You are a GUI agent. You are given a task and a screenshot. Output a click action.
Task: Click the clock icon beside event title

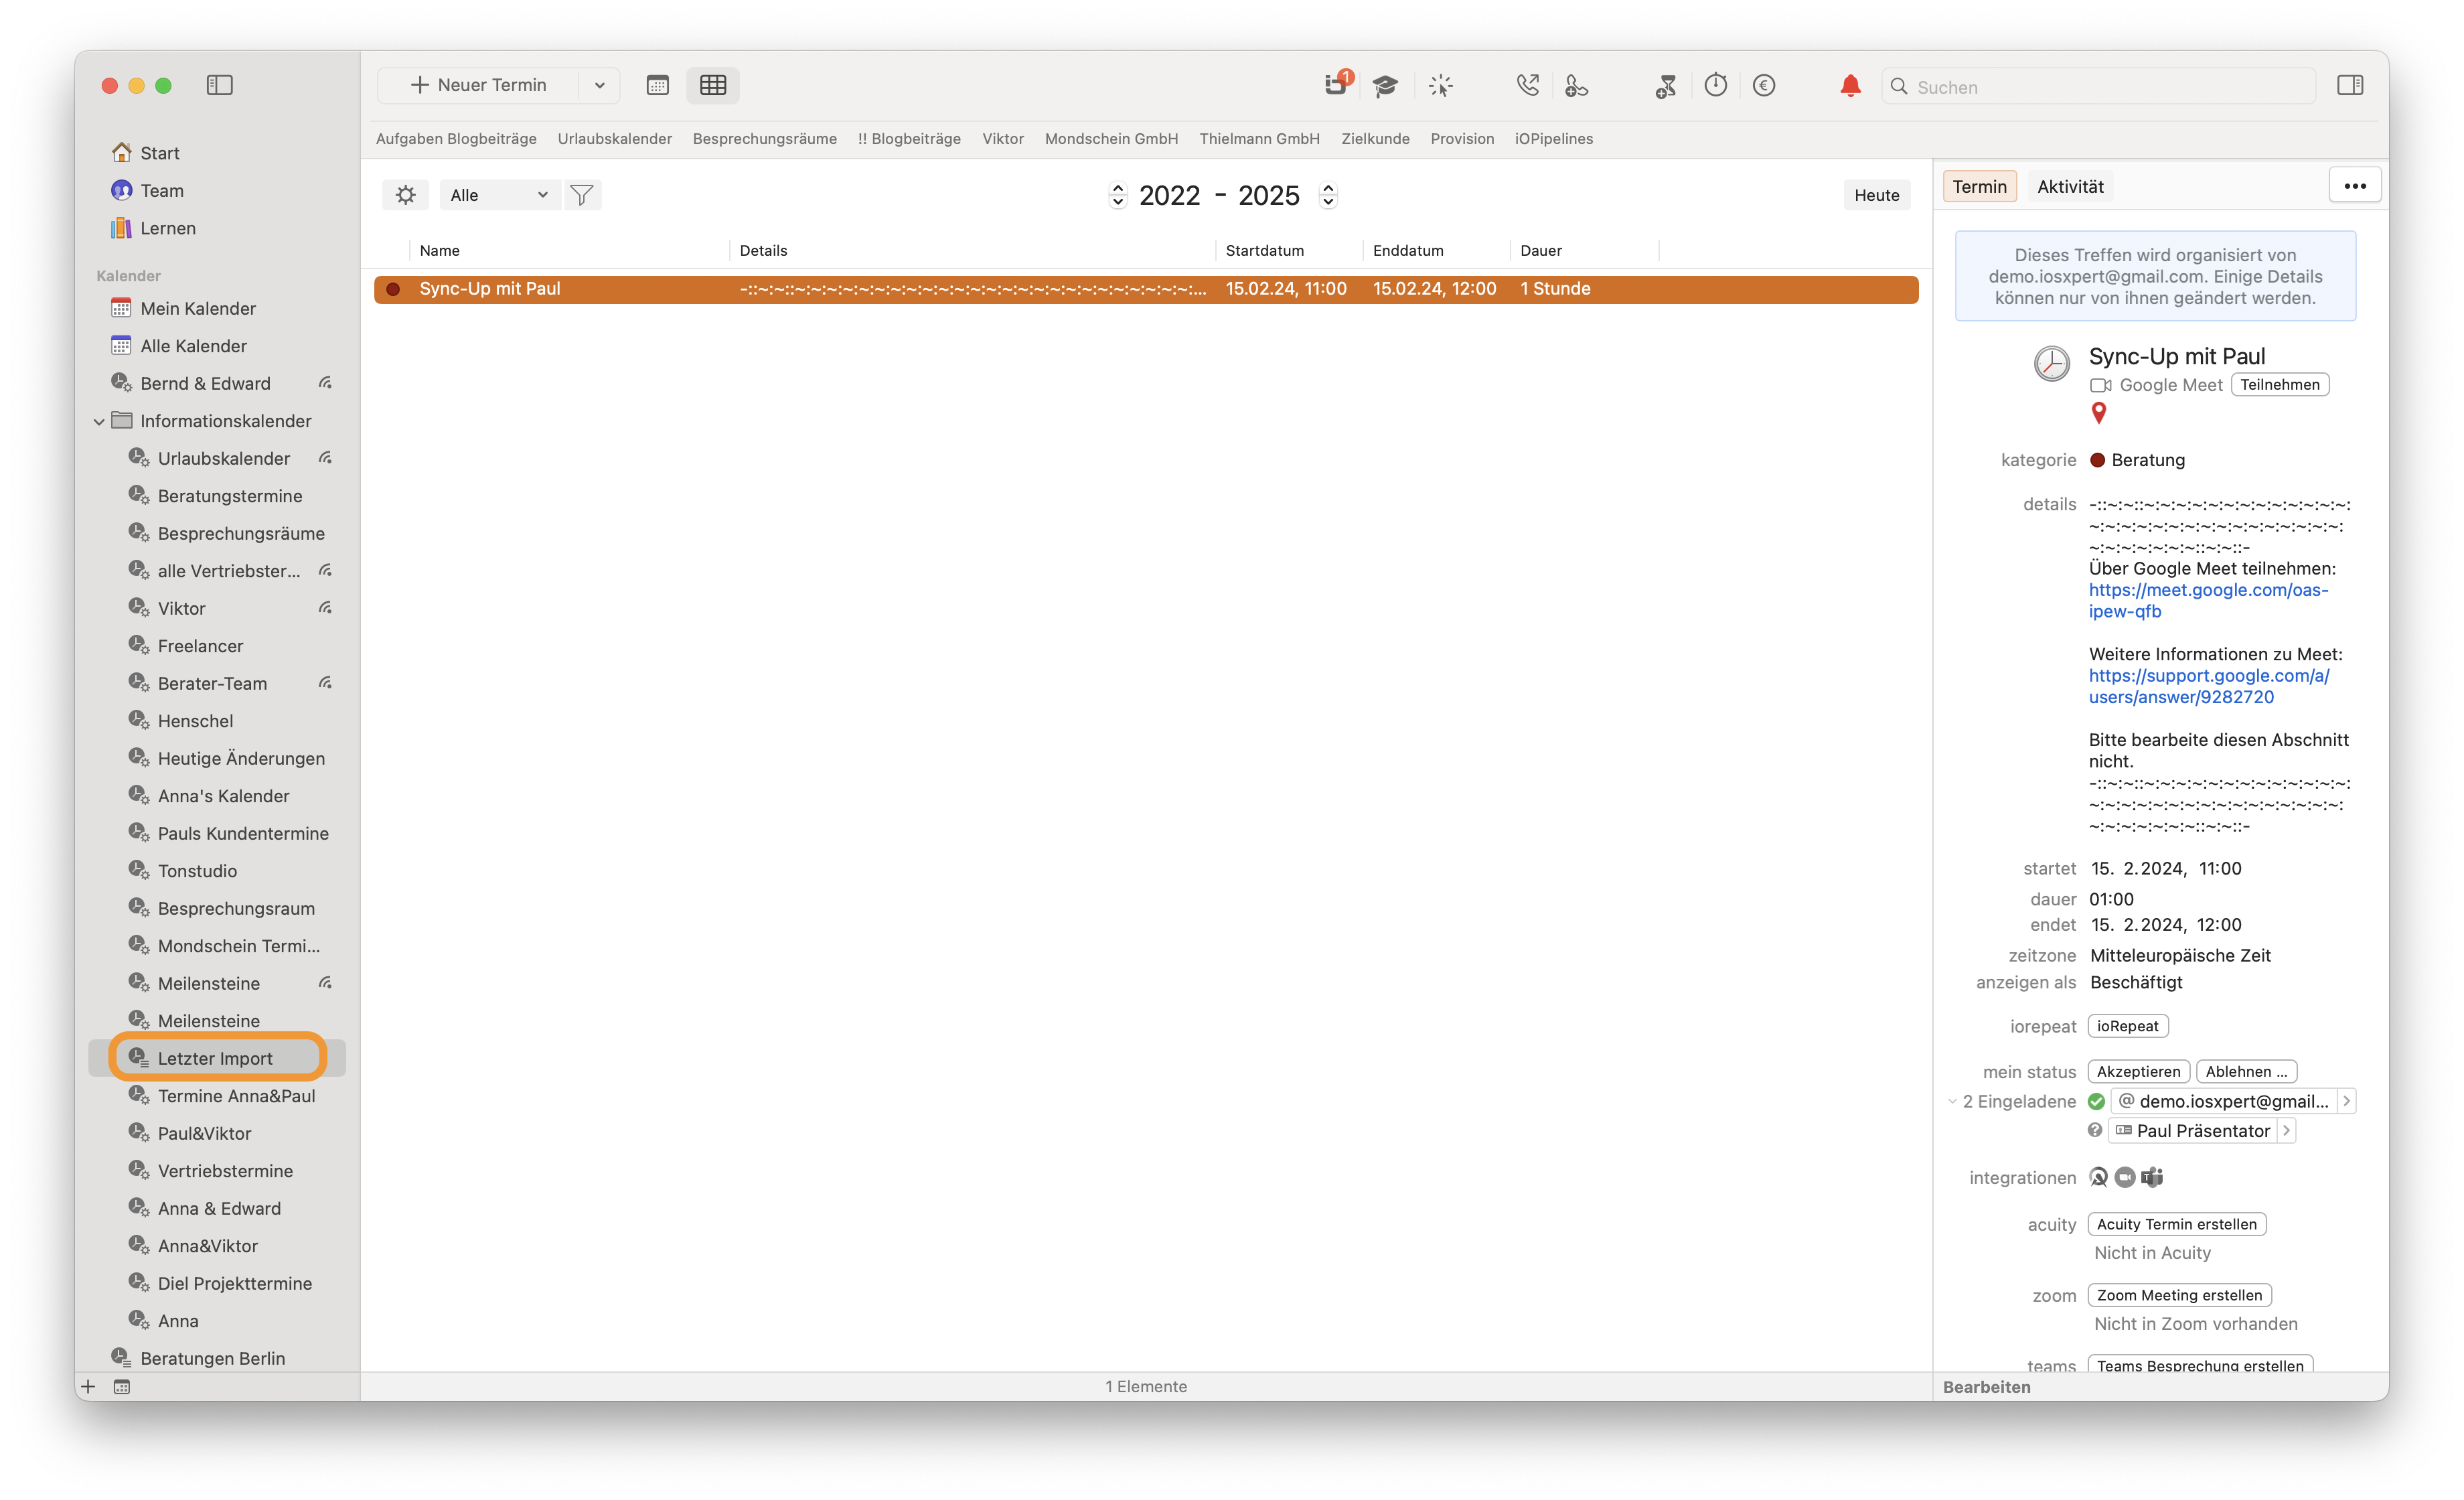point(2052,363)
